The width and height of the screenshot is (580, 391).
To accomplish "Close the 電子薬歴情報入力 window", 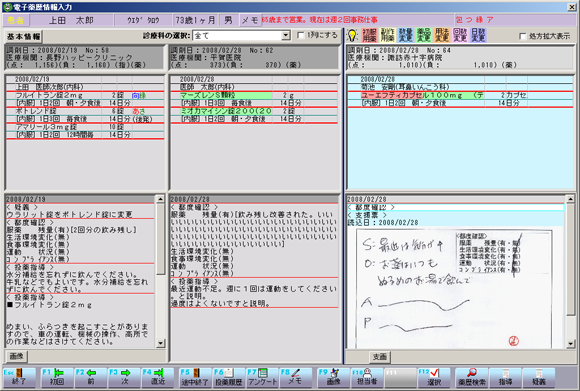I will (572, 7).
